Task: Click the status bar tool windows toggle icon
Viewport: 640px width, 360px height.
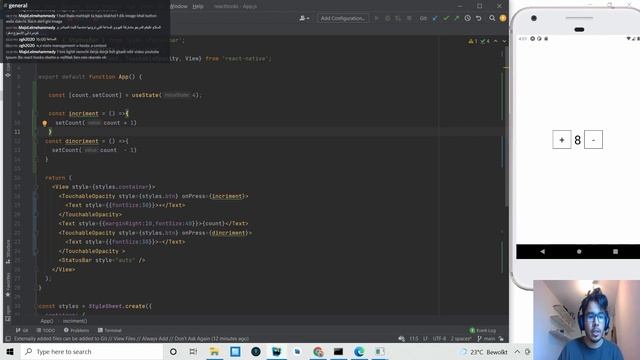Action: tap(8, 339)
